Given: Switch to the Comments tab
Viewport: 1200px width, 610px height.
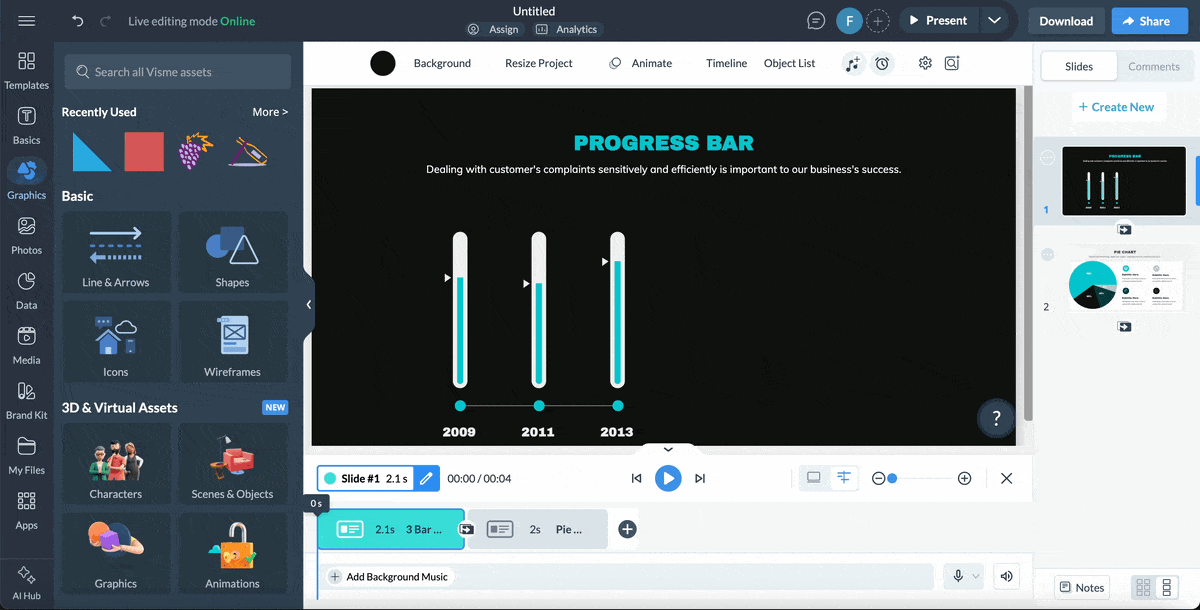Looking at the screenshot, I should pos(1155,66).
